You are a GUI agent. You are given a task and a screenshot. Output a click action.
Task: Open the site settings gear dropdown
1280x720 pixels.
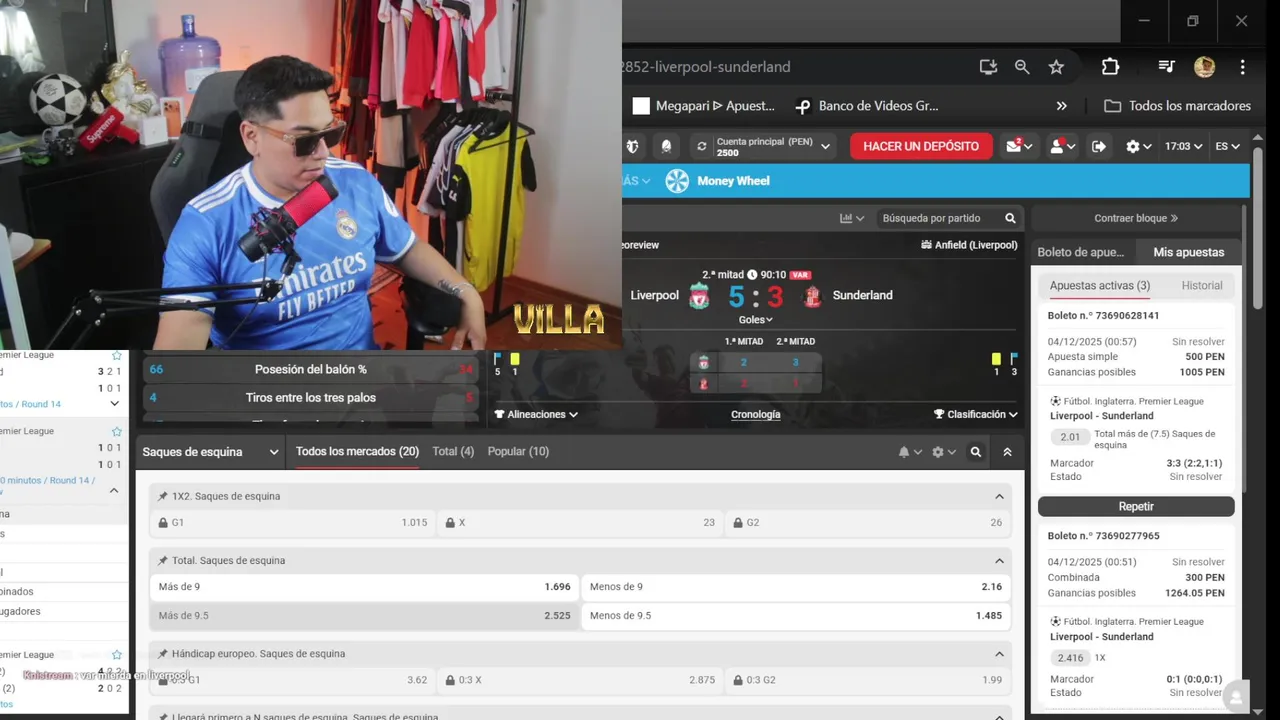(1138, 146)
